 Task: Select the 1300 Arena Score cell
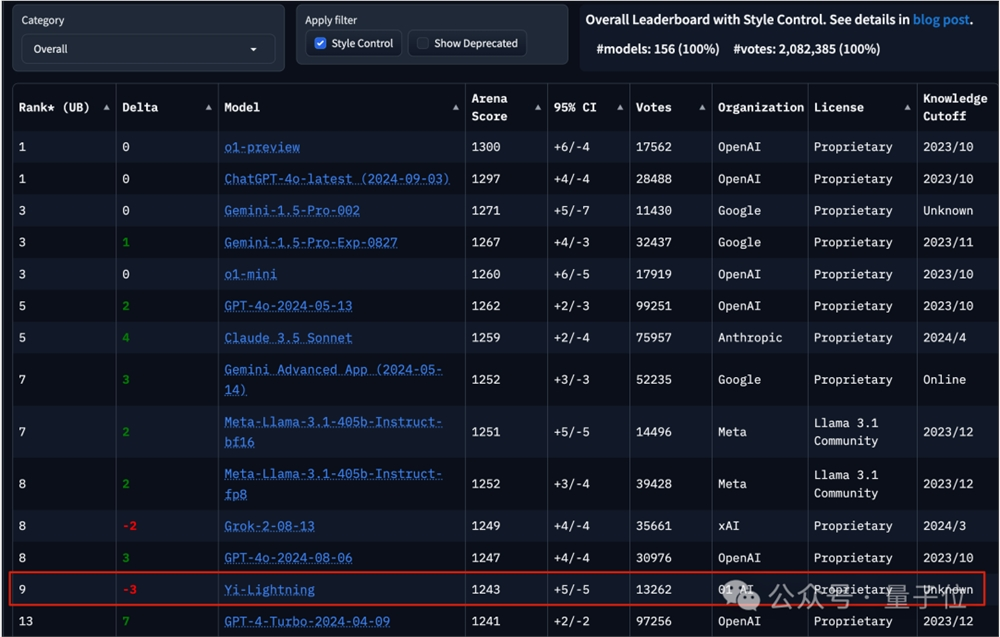[x=486, y=147]
